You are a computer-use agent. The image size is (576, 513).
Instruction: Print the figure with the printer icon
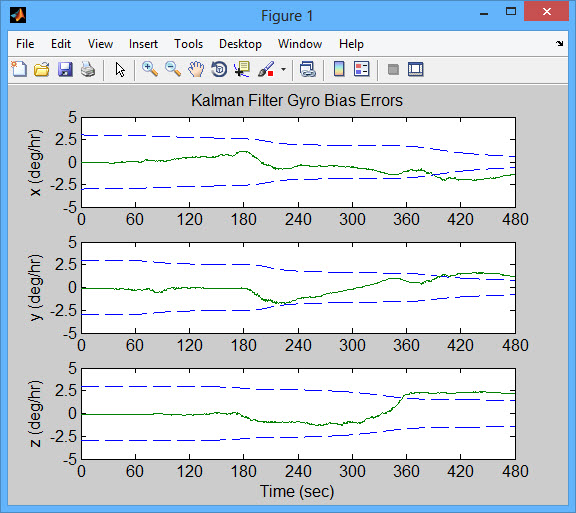coord(88,69)
